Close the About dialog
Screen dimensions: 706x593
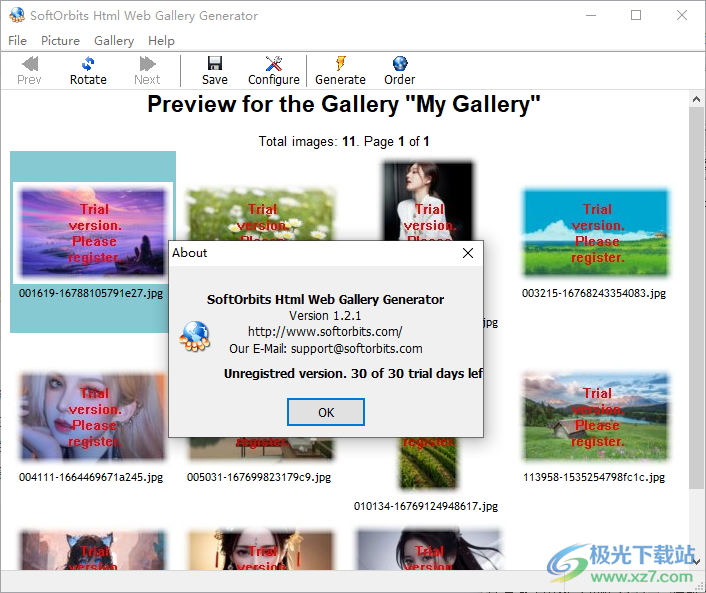click(468, 253)
